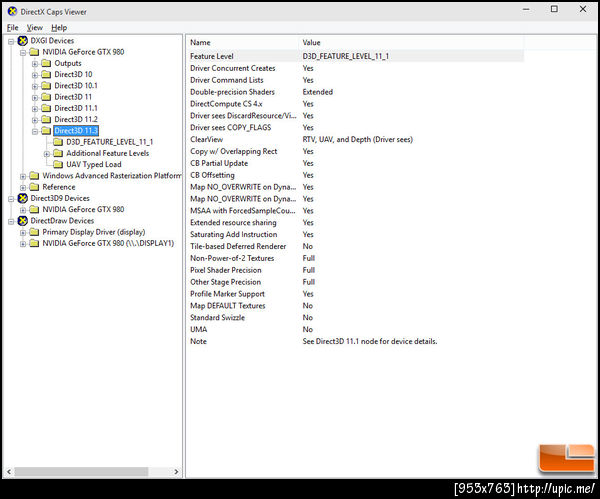Click the Direct3D 11.2 folder icon
The height and width of the screenshot is (499, 600).
[46, 119]
